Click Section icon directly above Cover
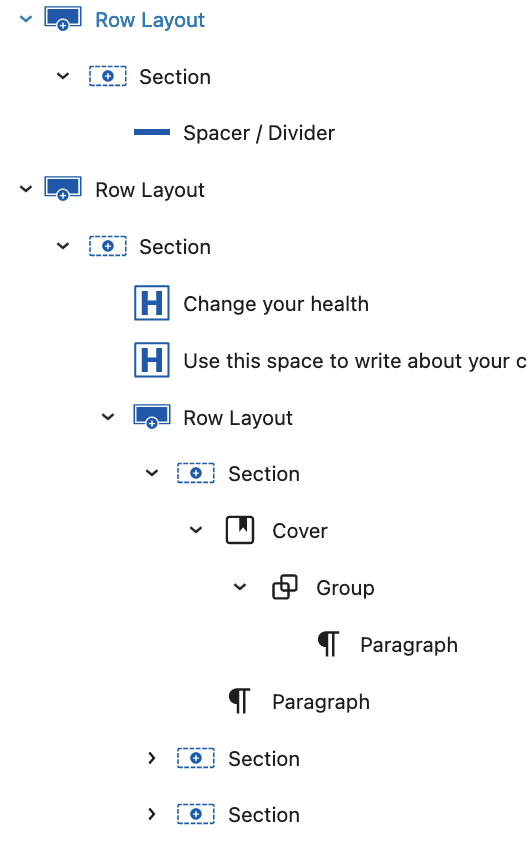This screenshot has height=848, width=532. (196, 473)
